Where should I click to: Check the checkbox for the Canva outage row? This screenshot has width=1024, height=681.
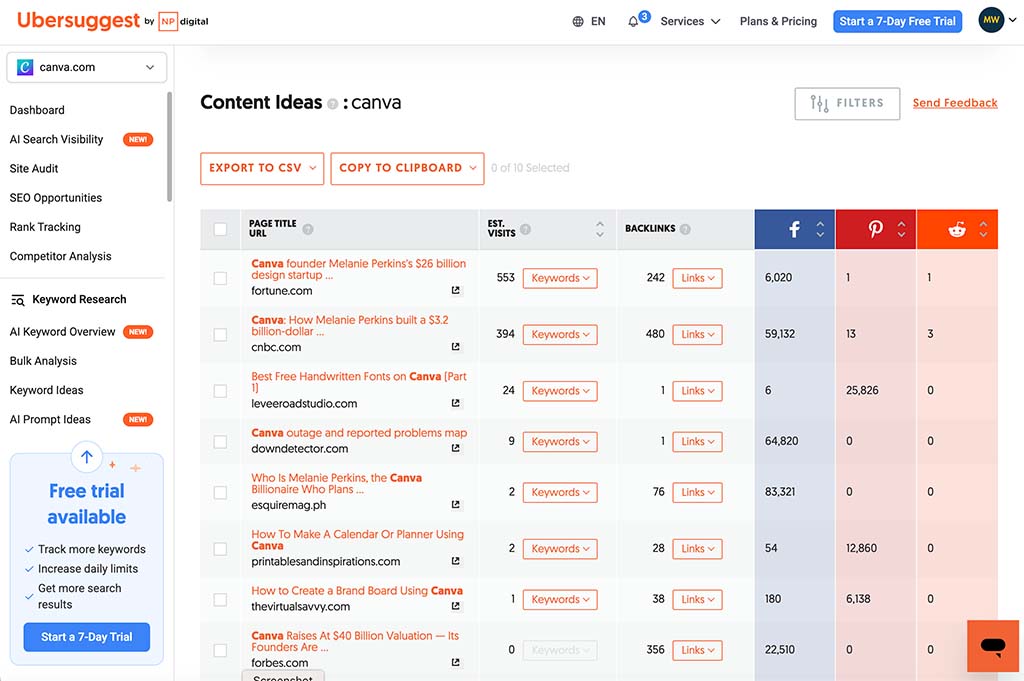(x=220, y=441)
